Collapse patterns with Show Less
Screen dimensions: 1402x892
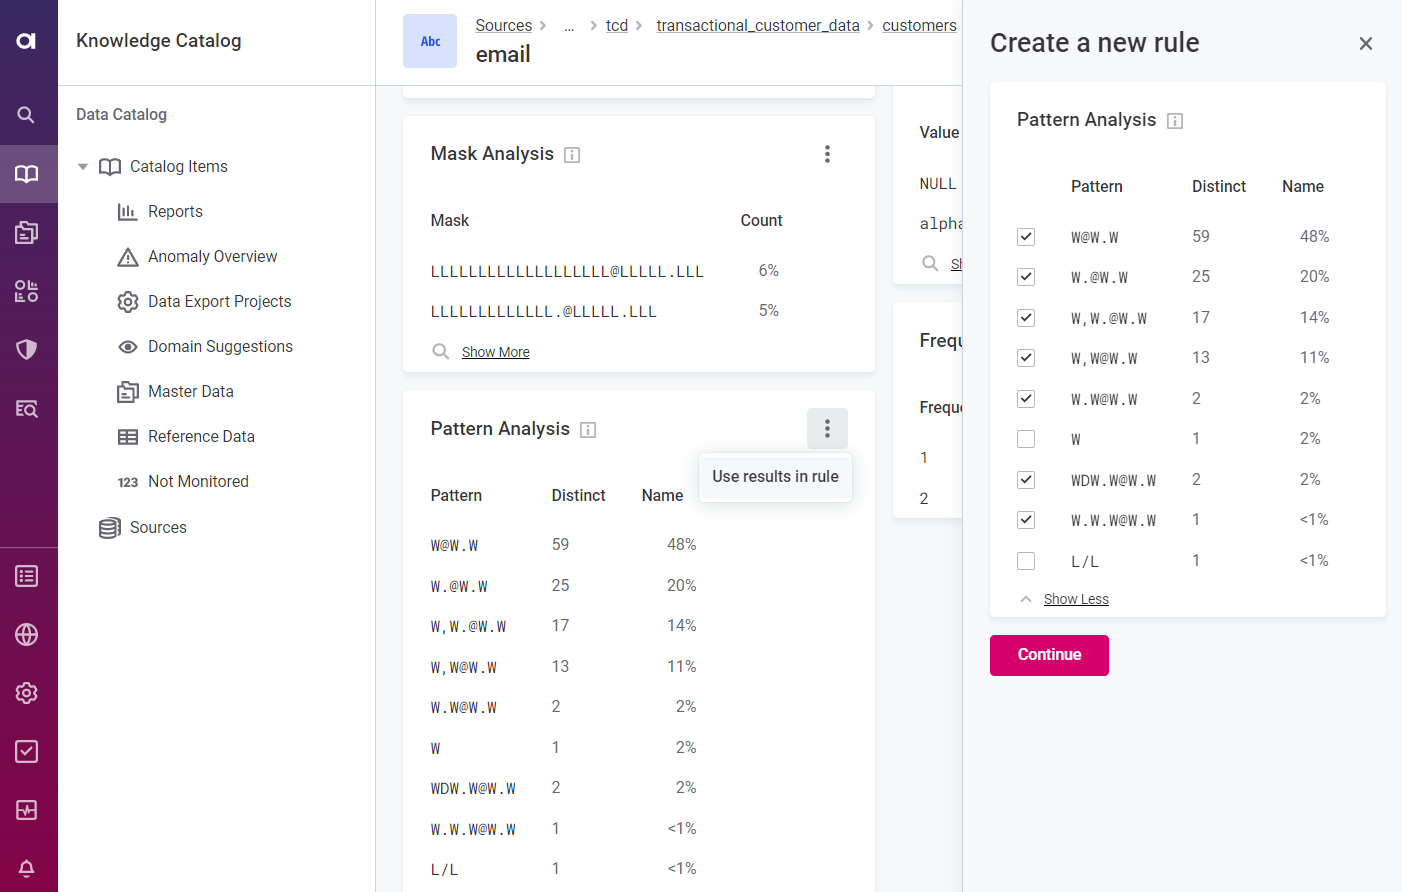click(1075, 599)
